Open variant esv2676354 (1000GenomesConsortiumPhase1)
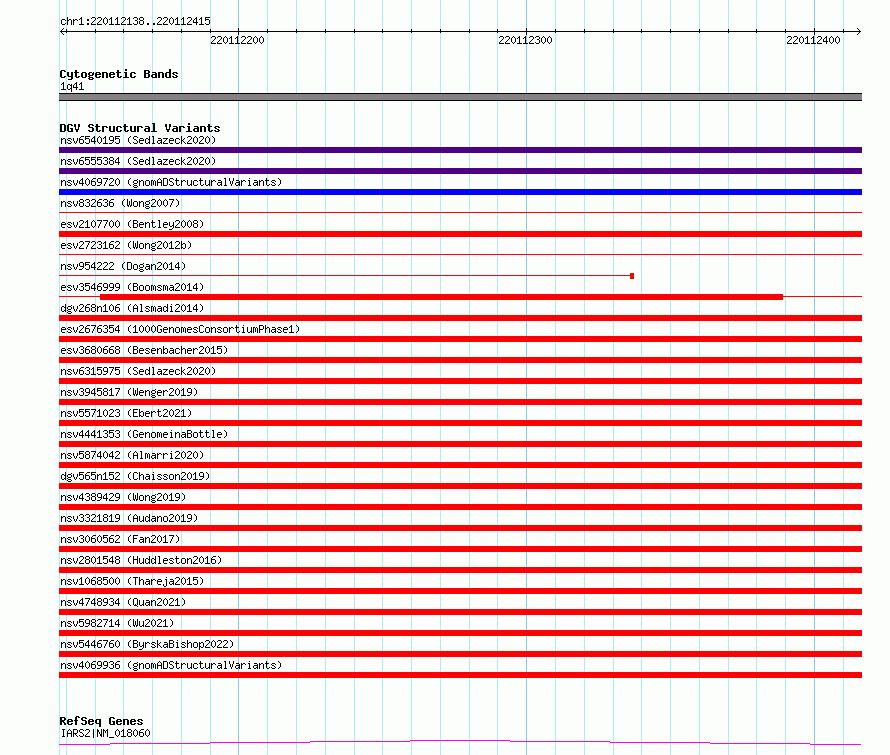The width and height of the screenshot is (890, 755). [180, 329]
